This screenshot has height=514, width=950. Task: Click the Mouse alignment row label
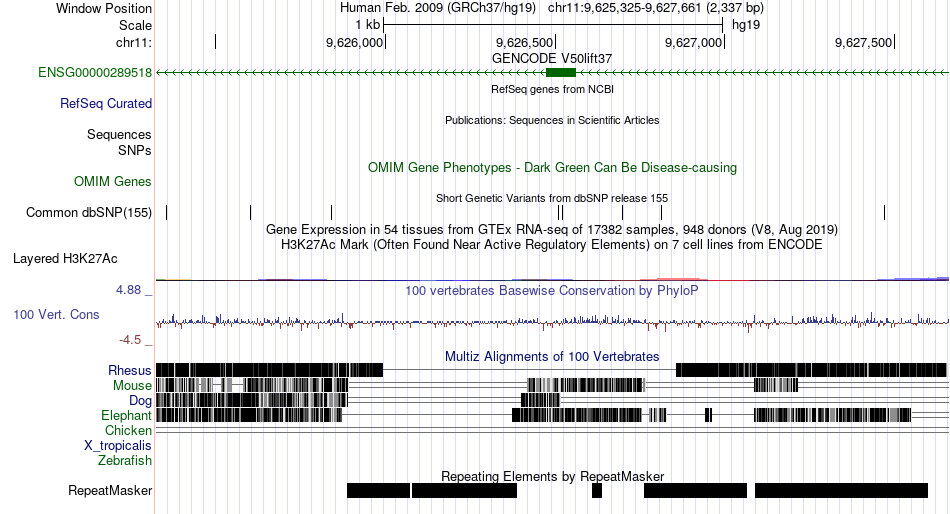pos(132,386)
